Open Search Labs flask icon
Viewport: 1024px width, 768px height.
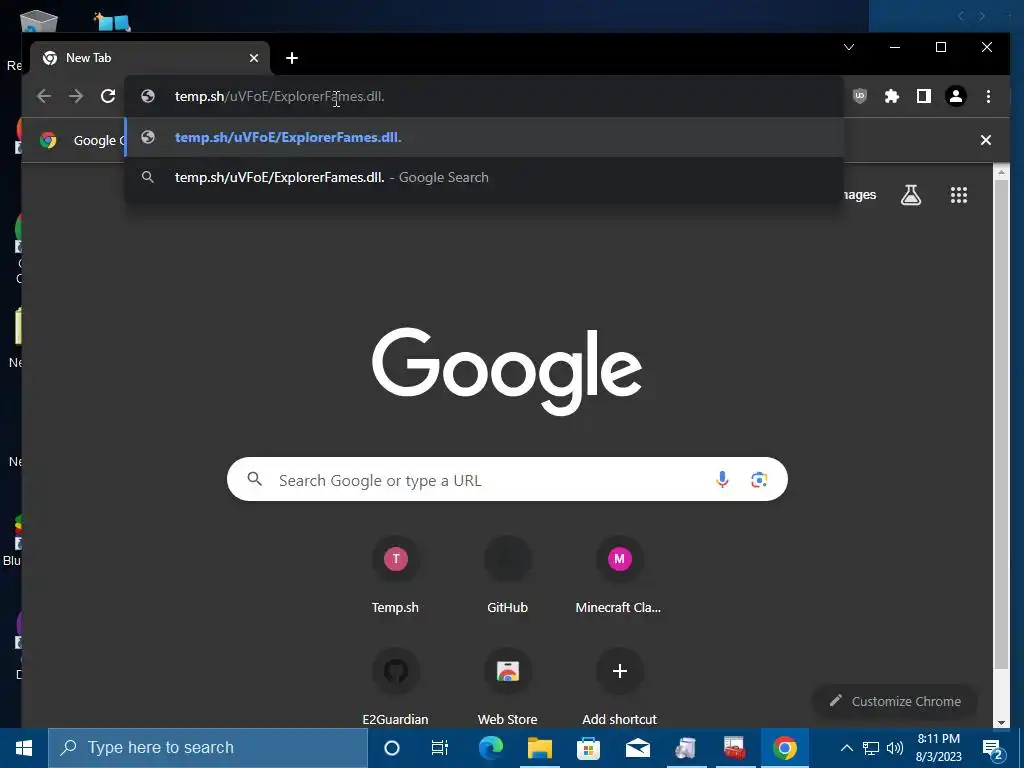tap(911, 195)
